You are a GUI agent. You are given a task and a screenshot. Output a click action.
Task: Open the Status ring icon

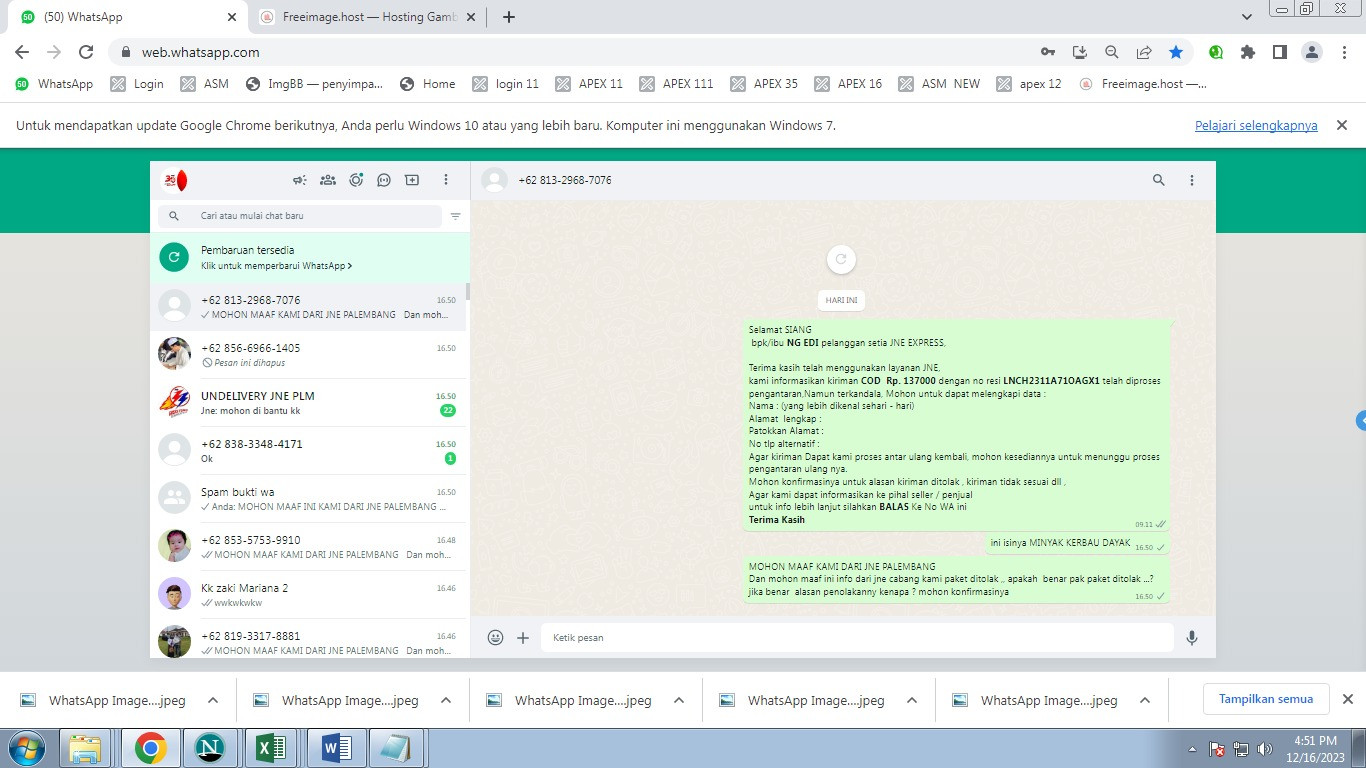(356, 180)
